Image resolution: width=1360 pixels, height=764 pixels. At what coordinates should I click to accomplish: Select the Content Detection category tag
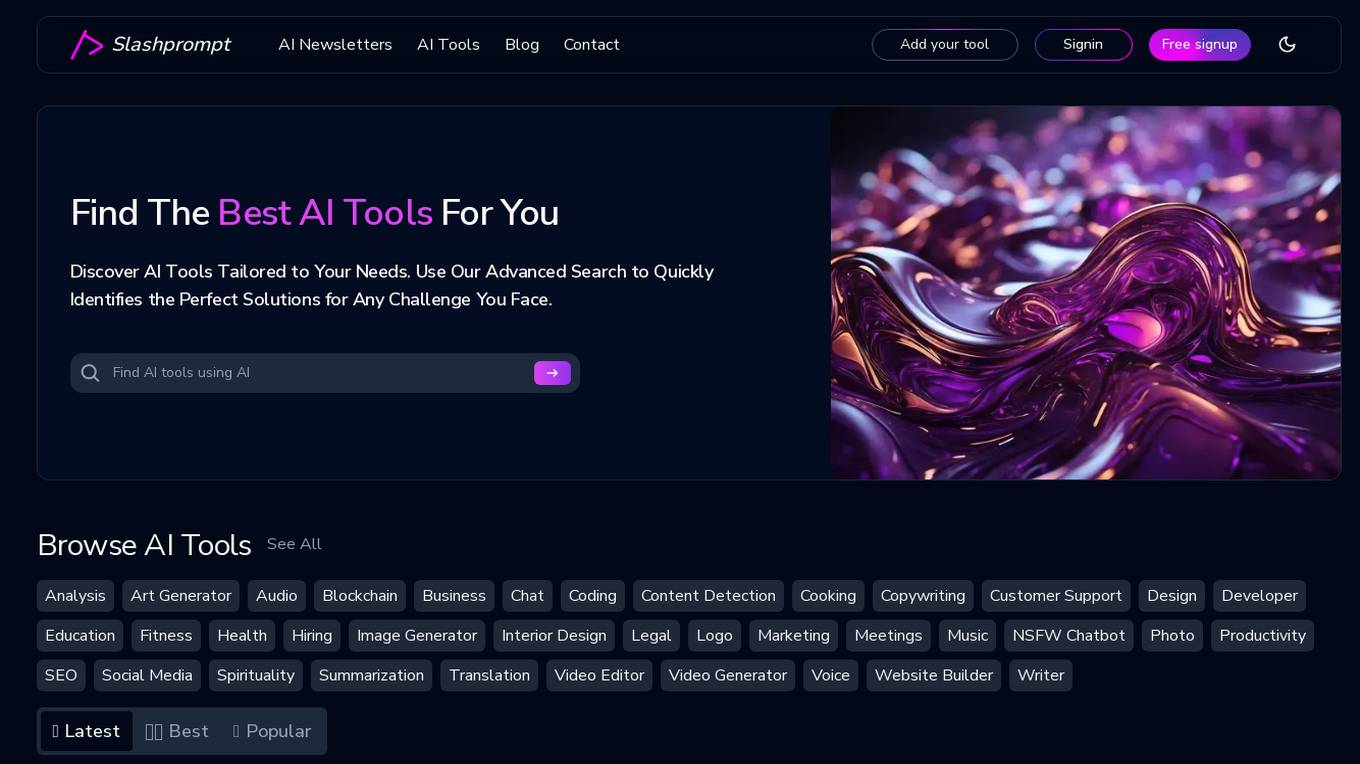tap(708, 596)
